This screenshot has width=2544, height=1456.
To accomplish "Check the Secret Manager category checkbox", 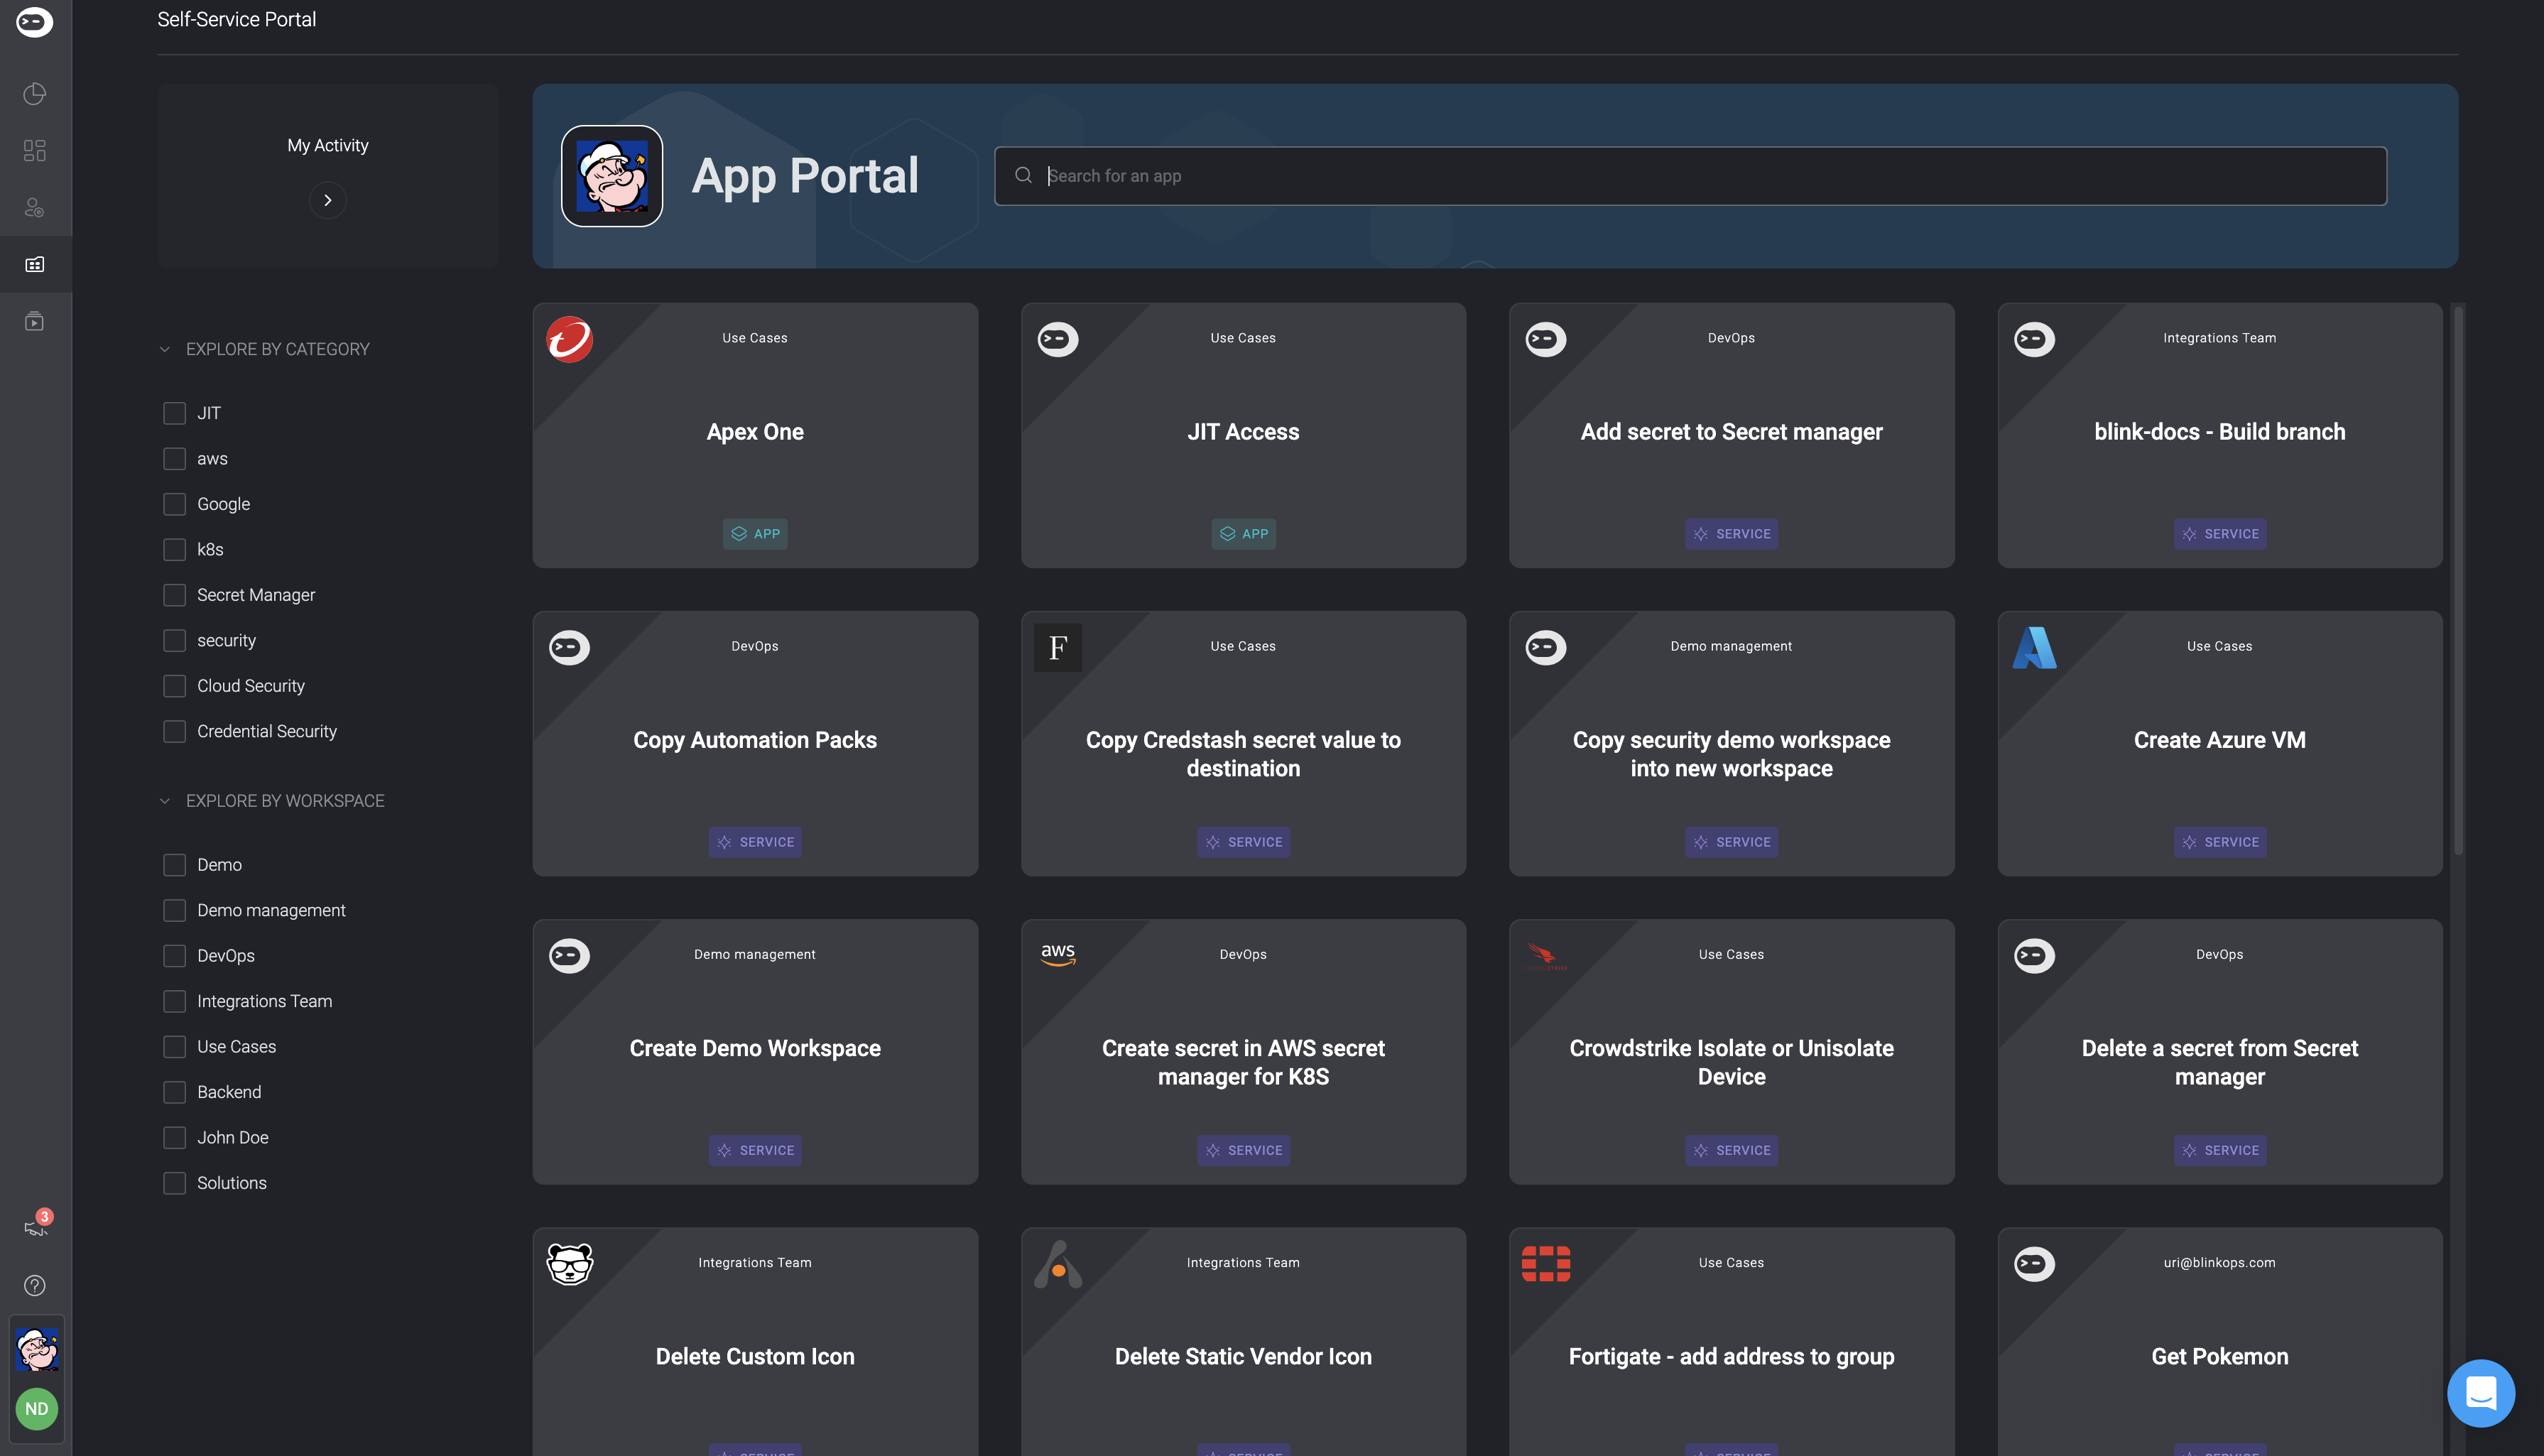I will pos(174,595).
